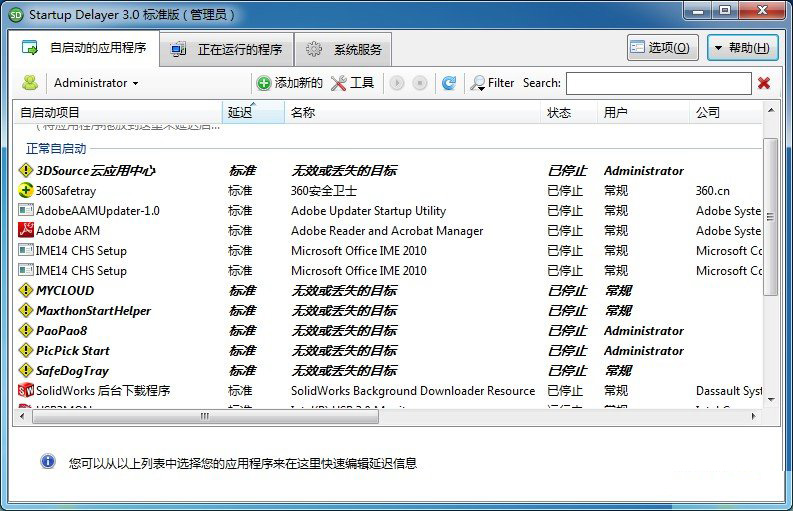Click the 工具 button label
Image resolution: width=793 pixels, height=511 pixels.
(x=362, y=83)
